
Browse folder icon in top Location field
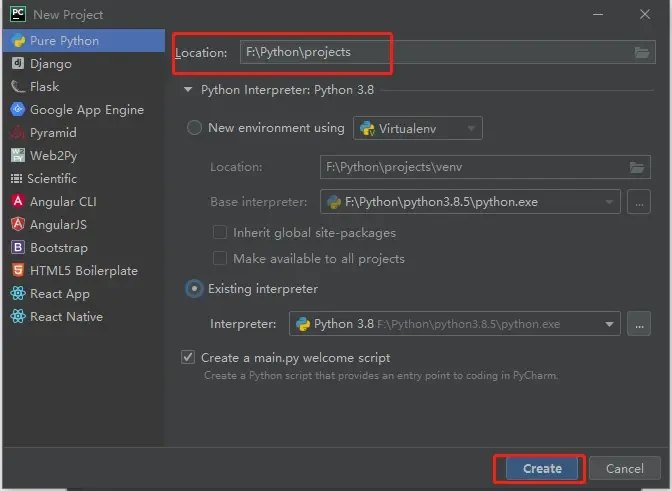[x=641, y=52]
